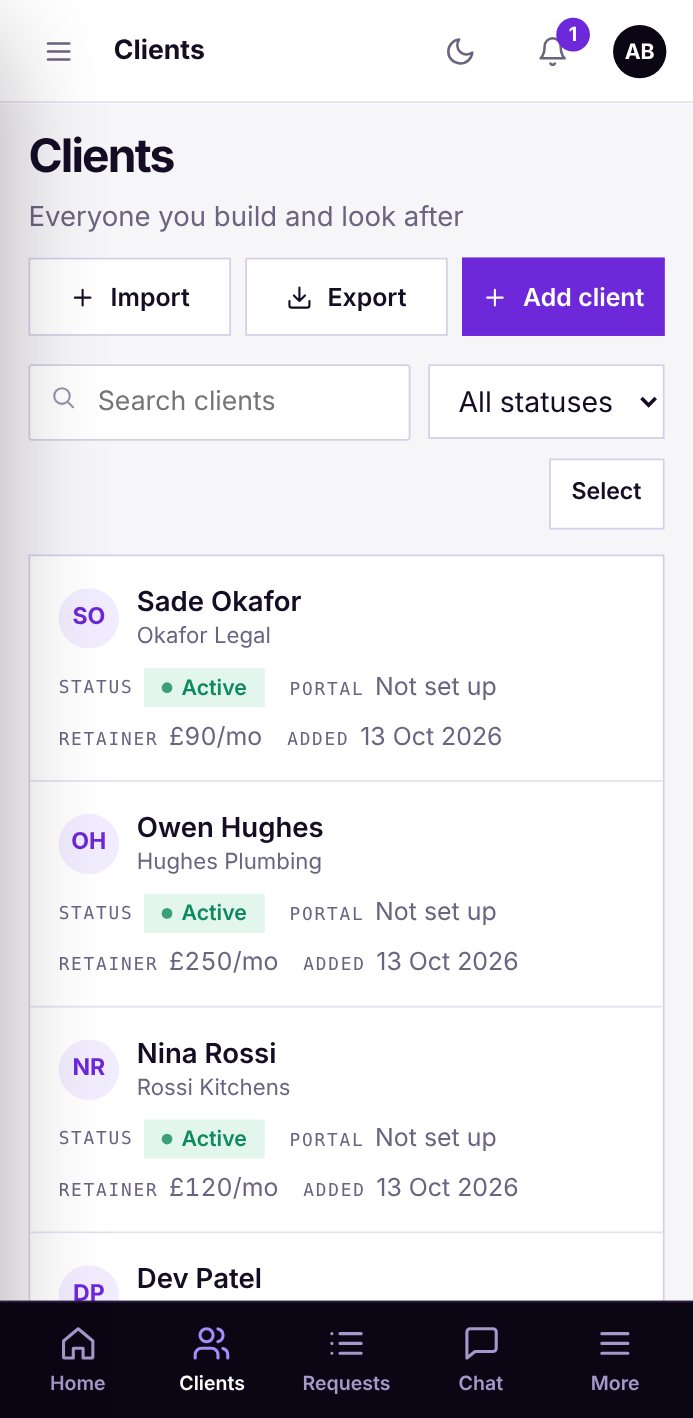Go to Home tab
The width and height of the screenshot is (693, 1418).
point(78,1360)
